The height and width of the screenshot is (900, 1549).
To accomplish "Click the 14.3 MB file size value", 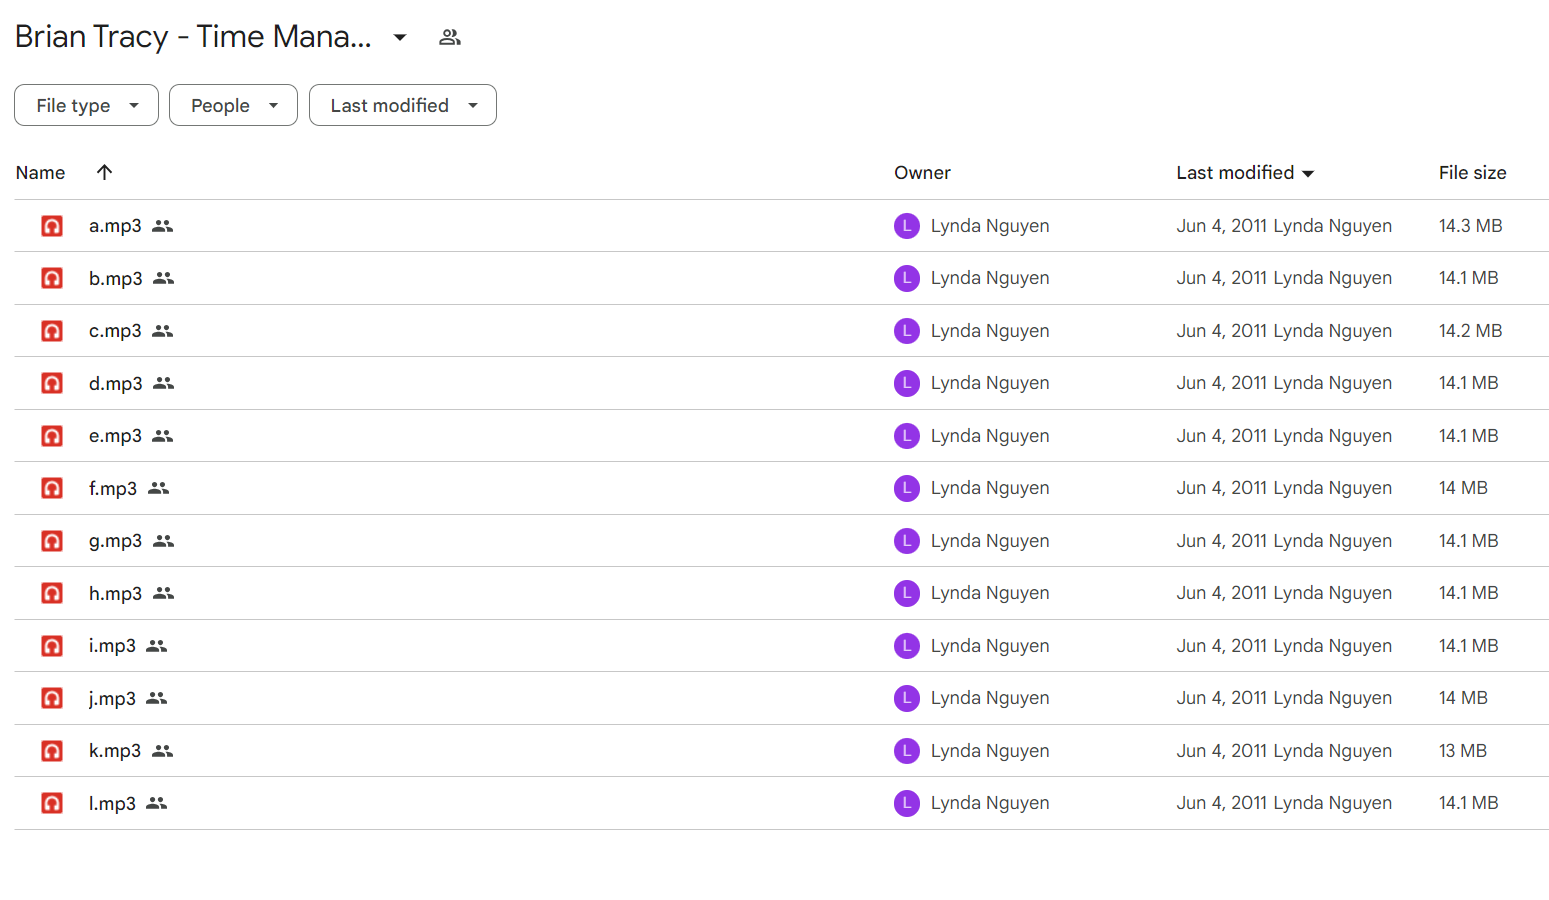I will pos(1470,226).
